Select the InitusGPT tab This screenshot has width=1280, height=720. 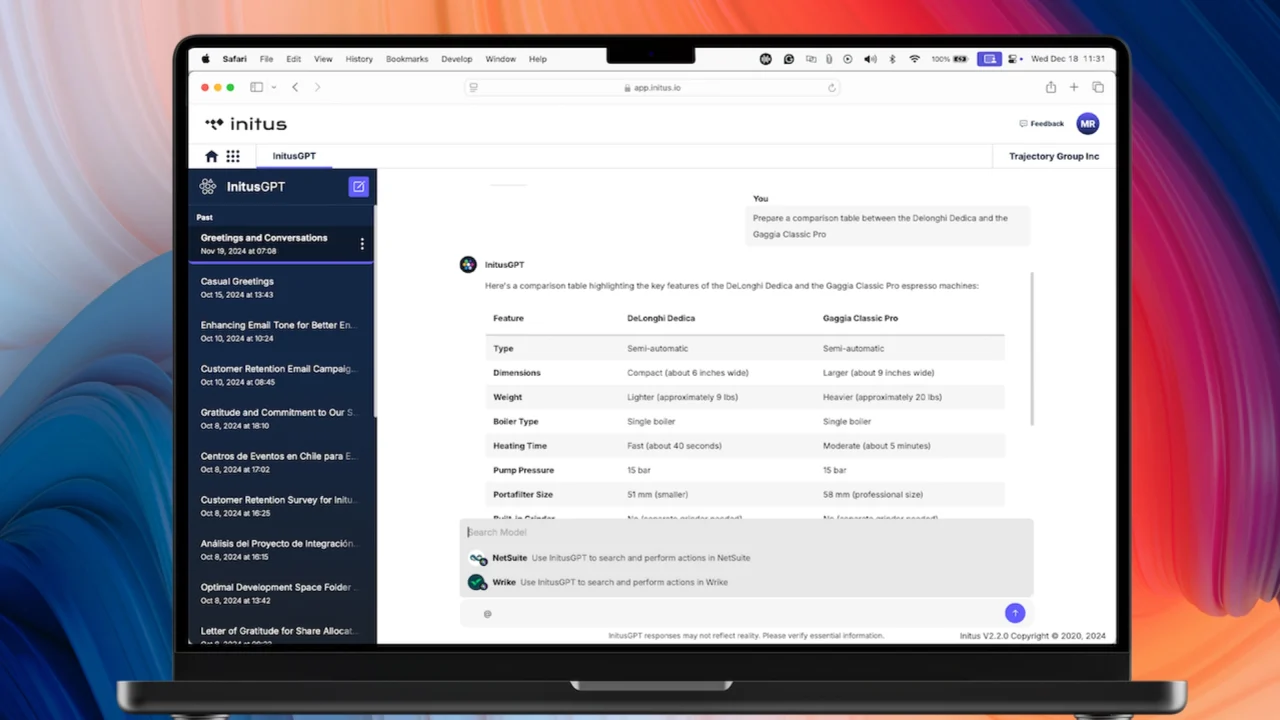coord(294,156)
